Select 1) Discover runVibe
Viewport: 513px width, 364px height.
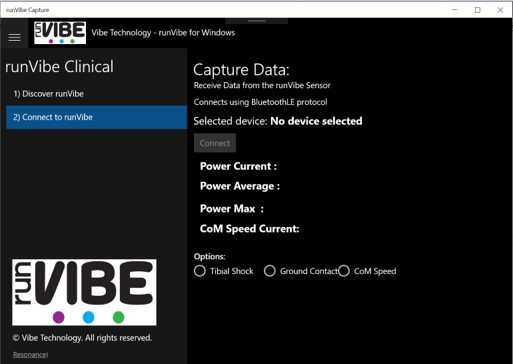[x=96, y=94]
